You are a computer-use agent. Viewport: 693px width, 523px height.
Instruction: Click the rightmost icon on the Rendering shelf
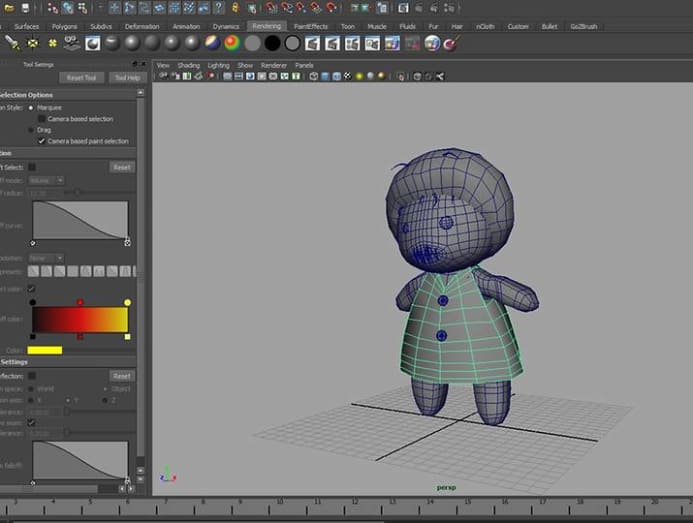(x=452, y=43)
